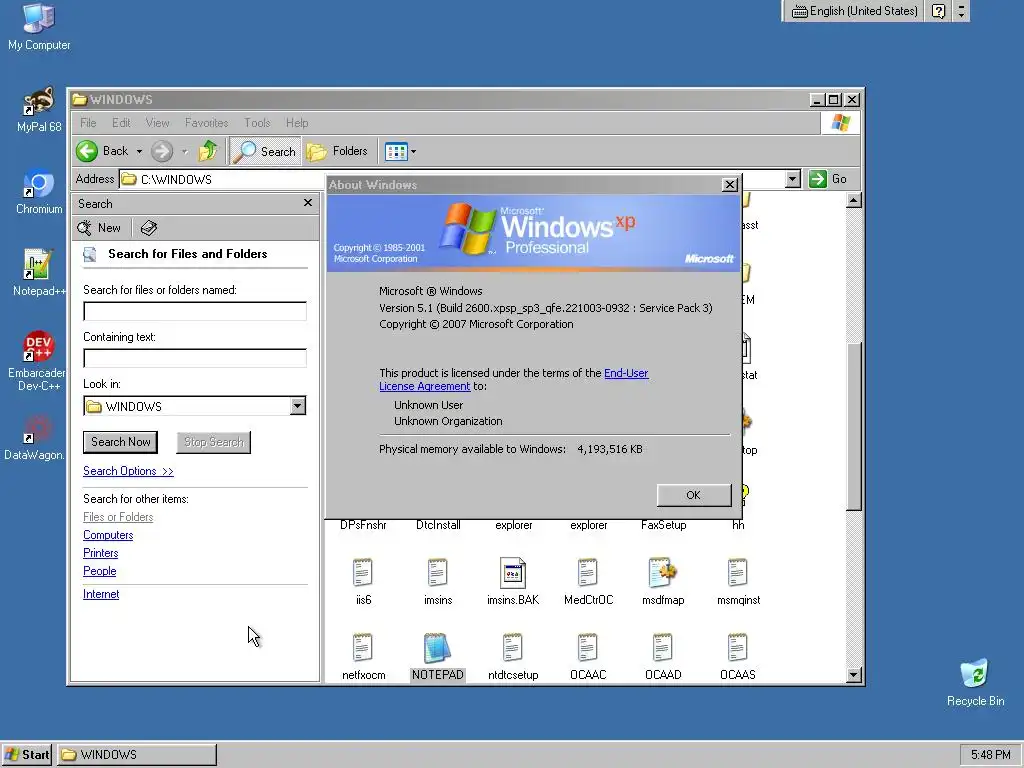Select the msdfmap configuration file
This screenshot has height=768, width=1024.
(x=663, y=581)
